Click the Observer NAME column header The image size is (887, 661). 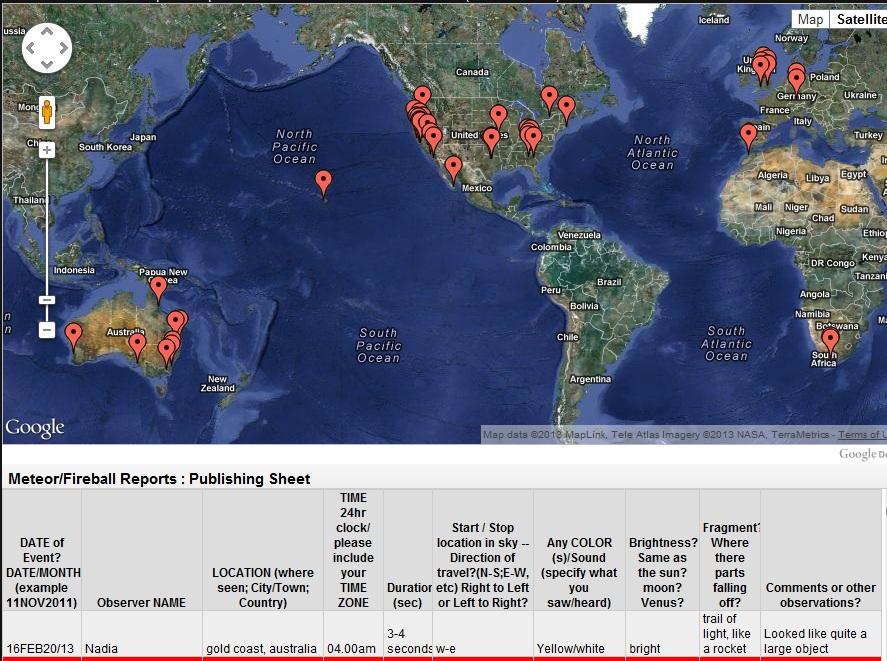(141, 603)
